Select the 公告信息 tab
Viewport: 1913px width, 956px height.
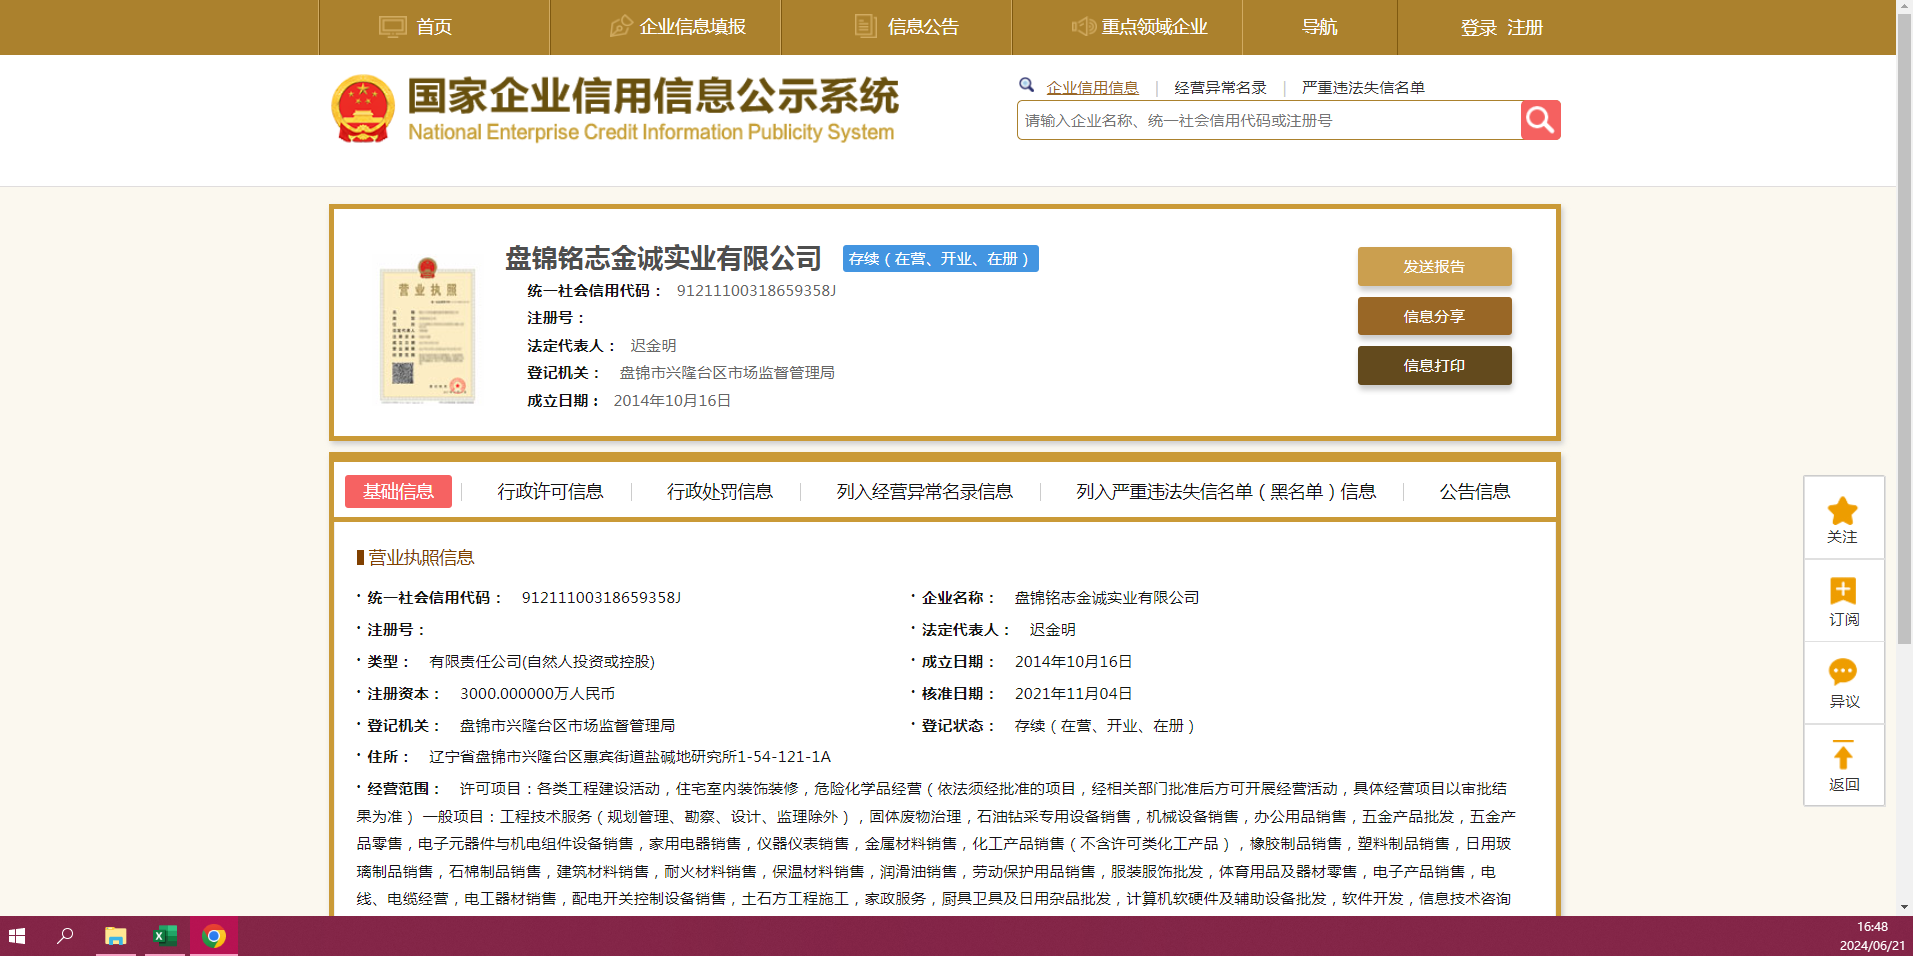click(1474, 491)
